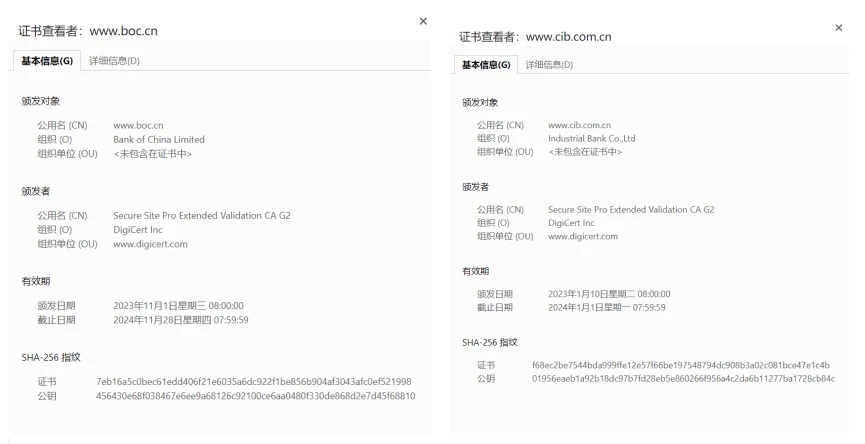The image size is (865, 444).
Task: Close the www.cib.com.cn certificate viewer
Action: [x=839, y=28]
